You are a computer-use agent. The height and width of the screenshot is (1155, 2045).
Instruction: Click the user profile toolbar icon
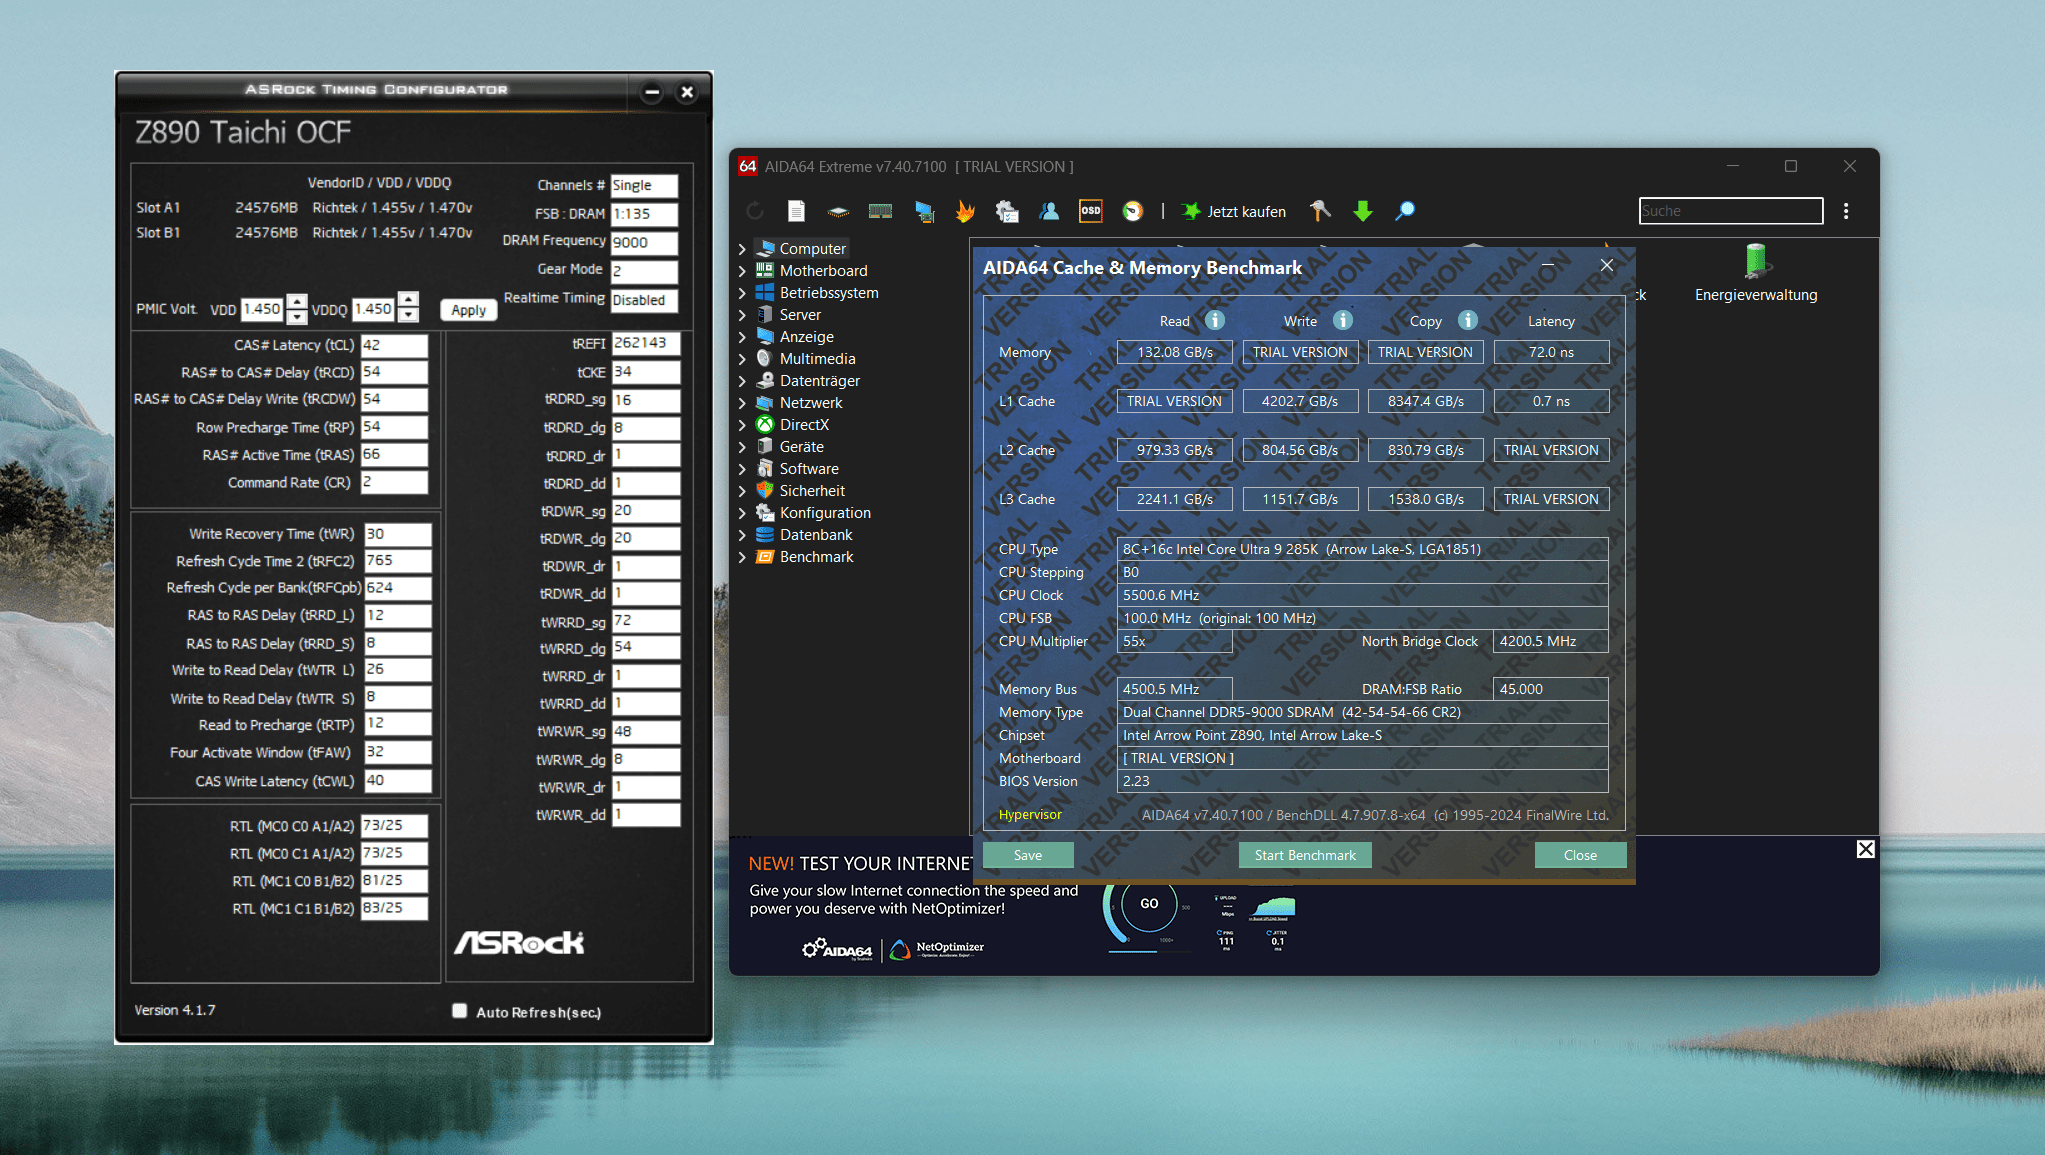pyautogui.click(x=1049, y=211)
